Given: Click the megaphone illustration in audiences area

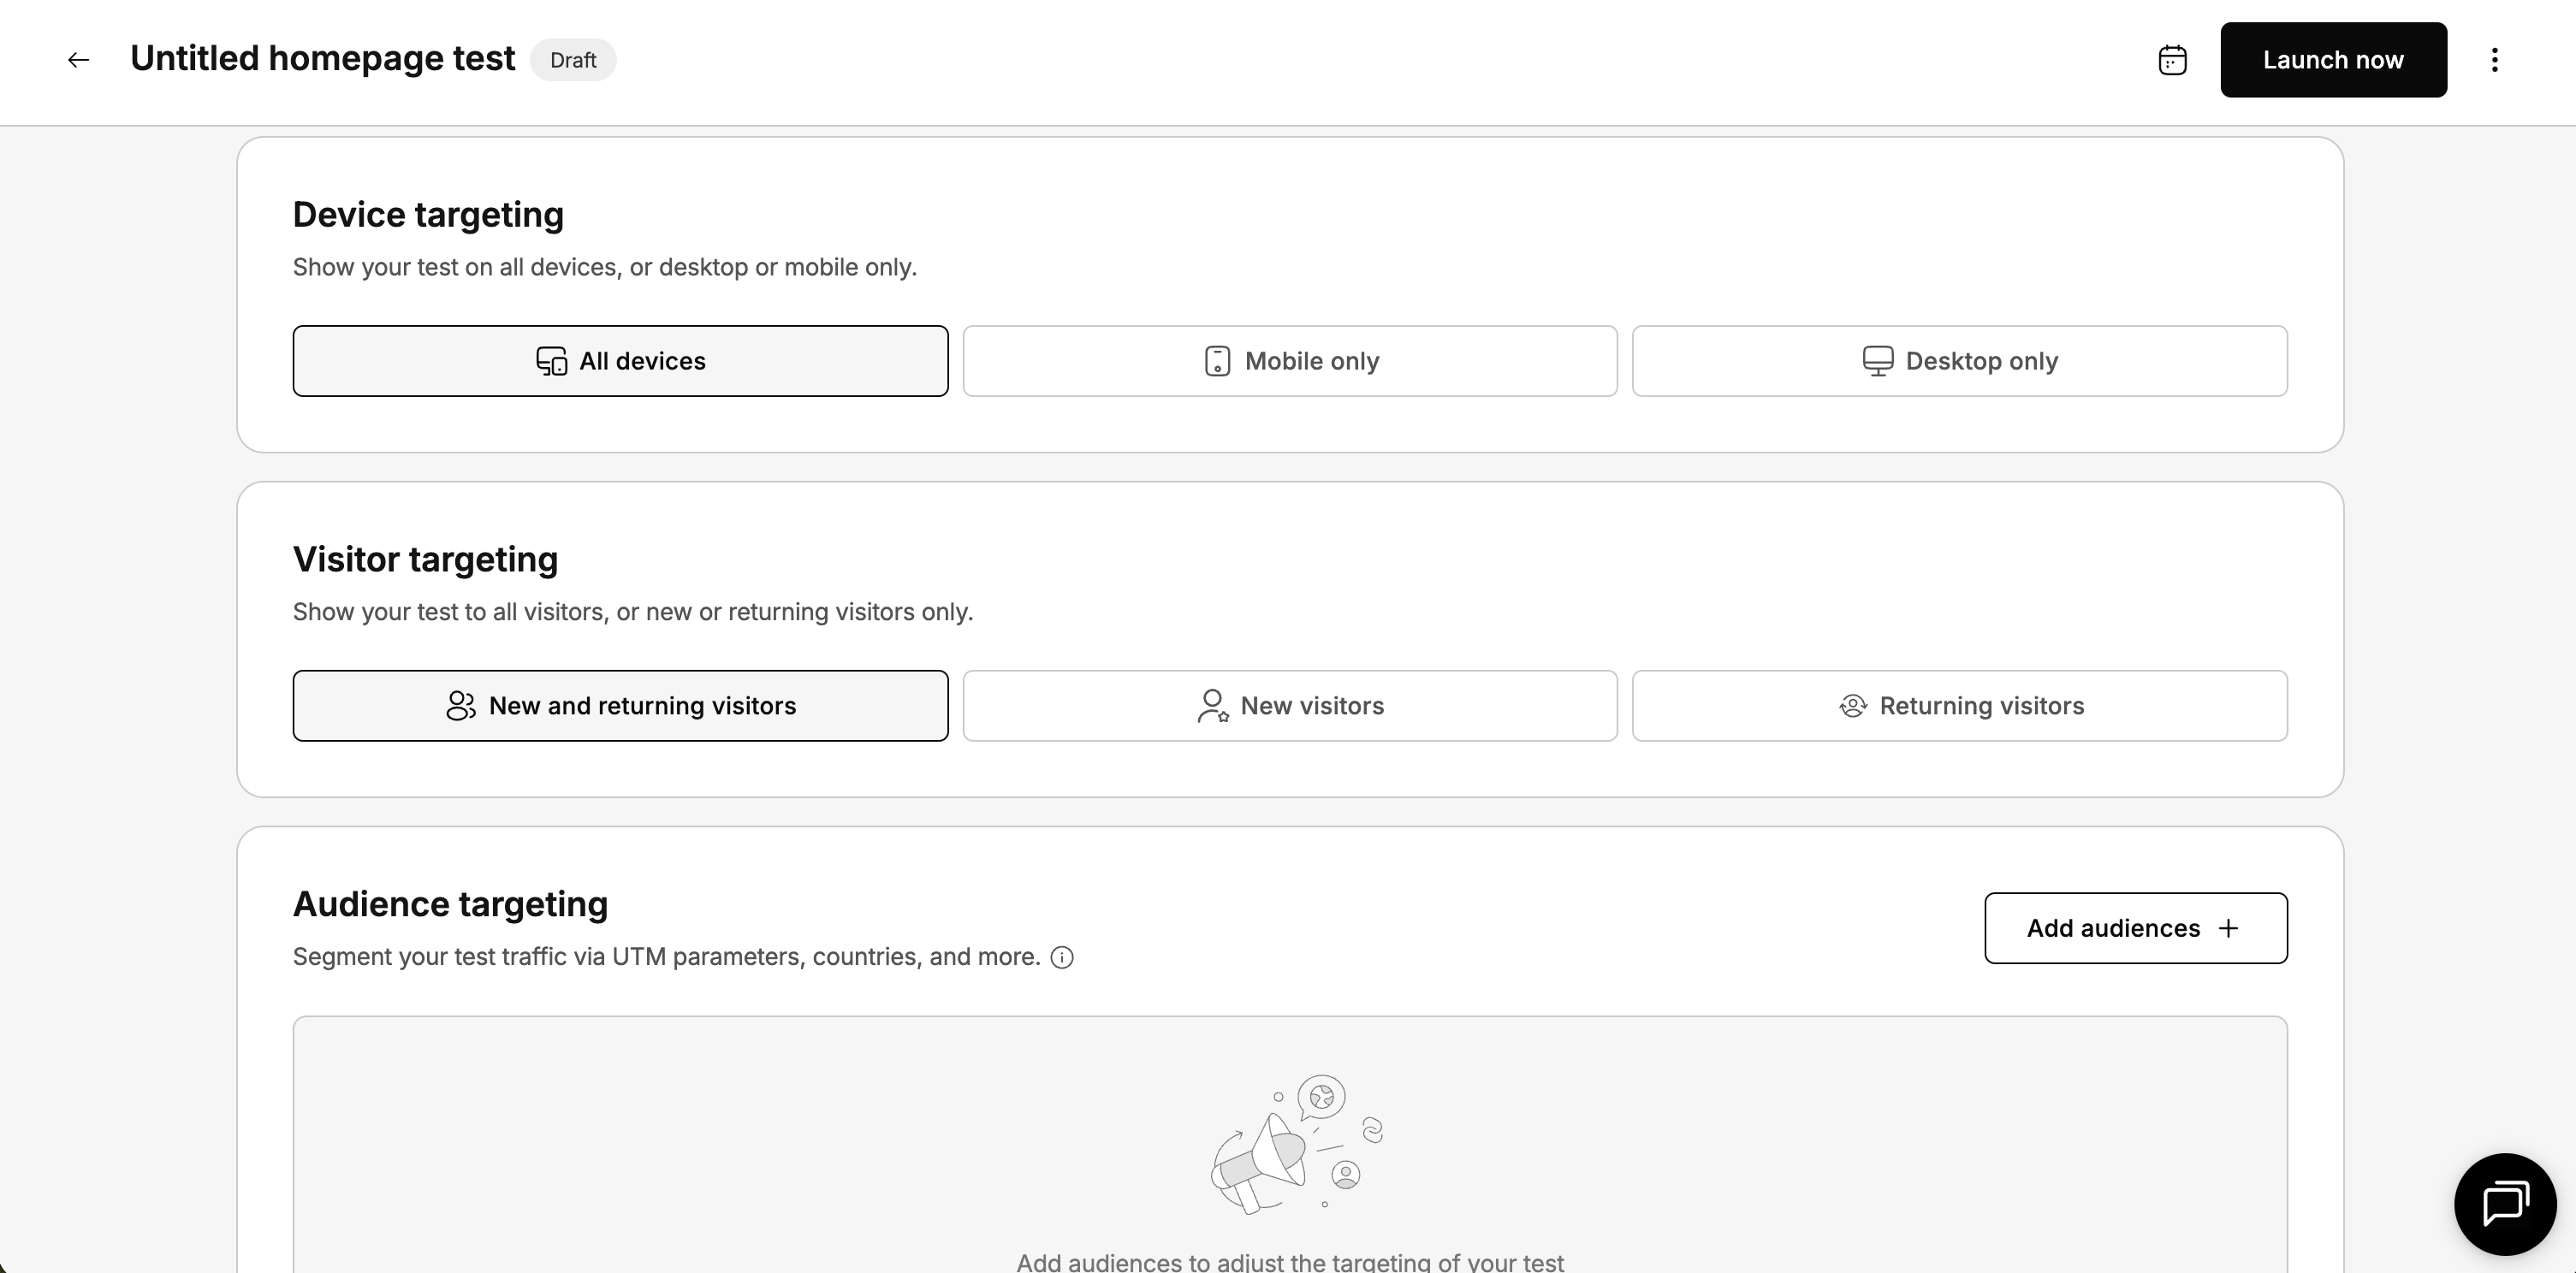Looking at the screenshot, I should point(1290,1145).
